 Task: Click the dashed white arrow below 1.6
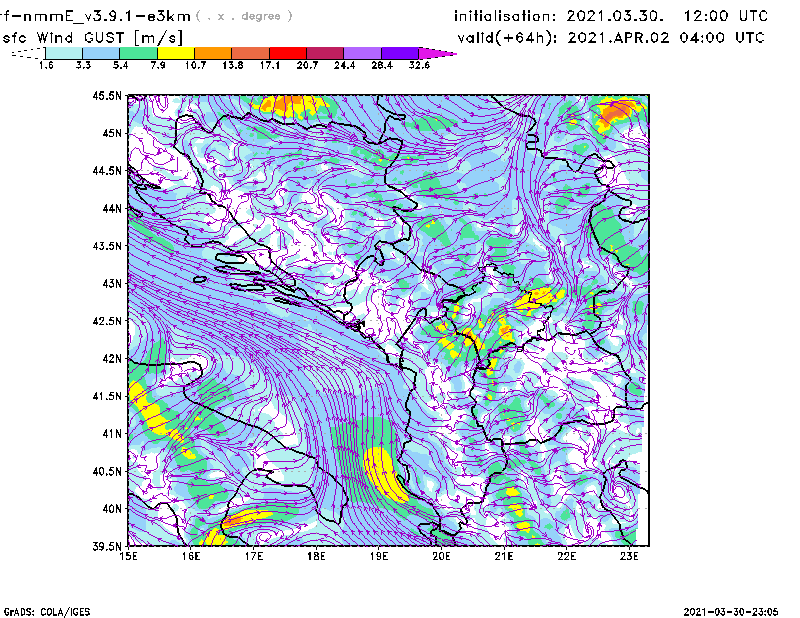(x=28, y=53)
